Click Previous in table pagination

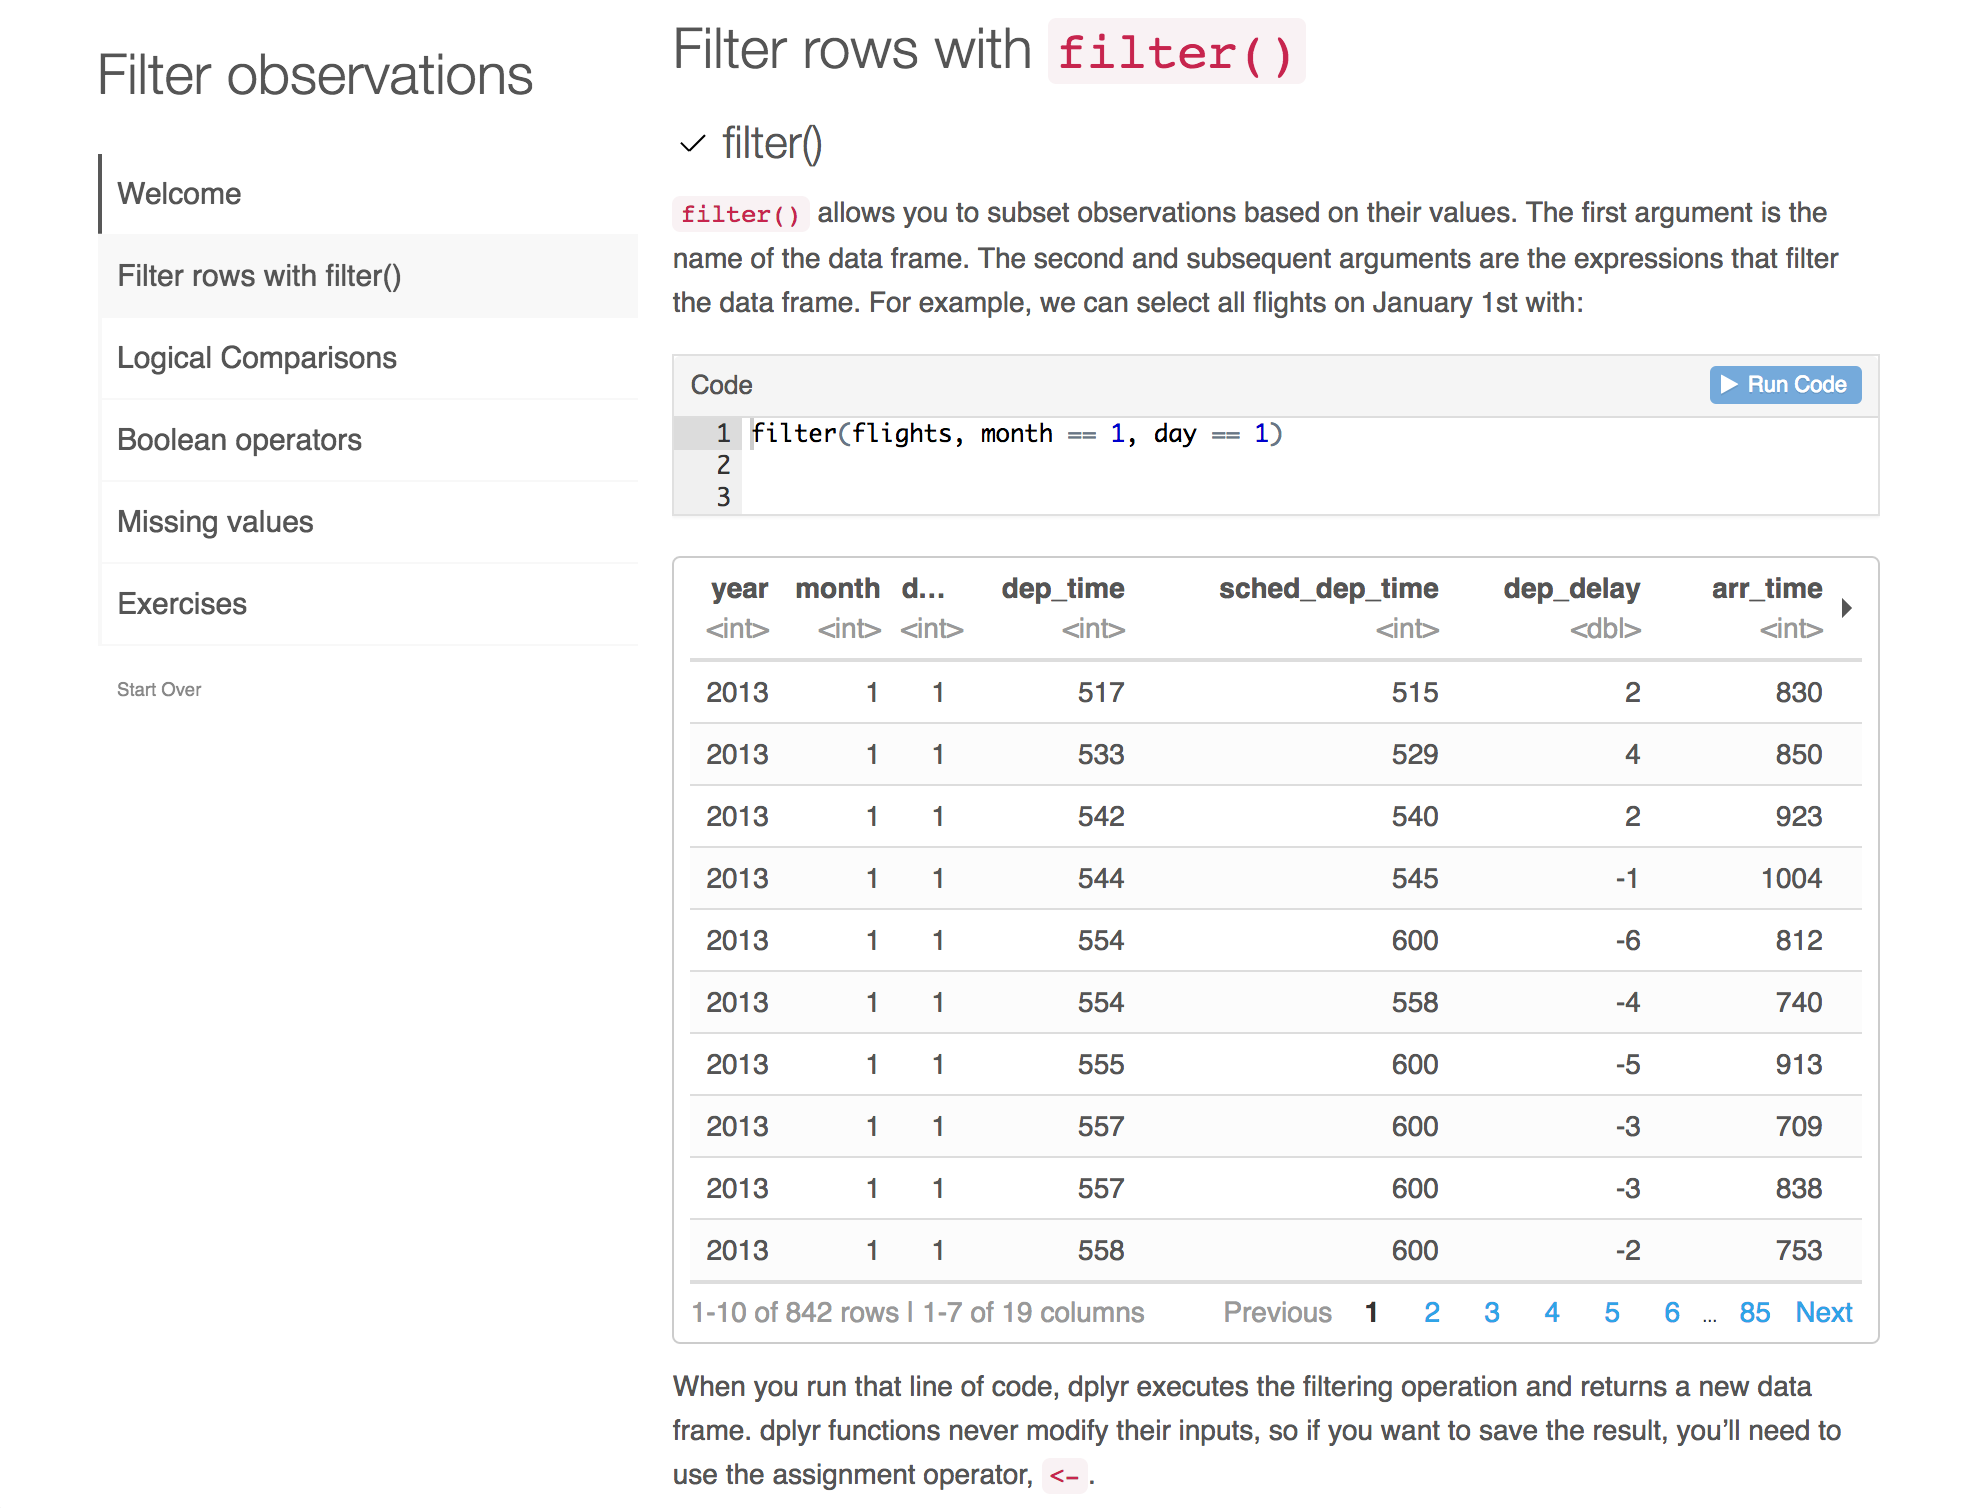coord(1278,1313)
